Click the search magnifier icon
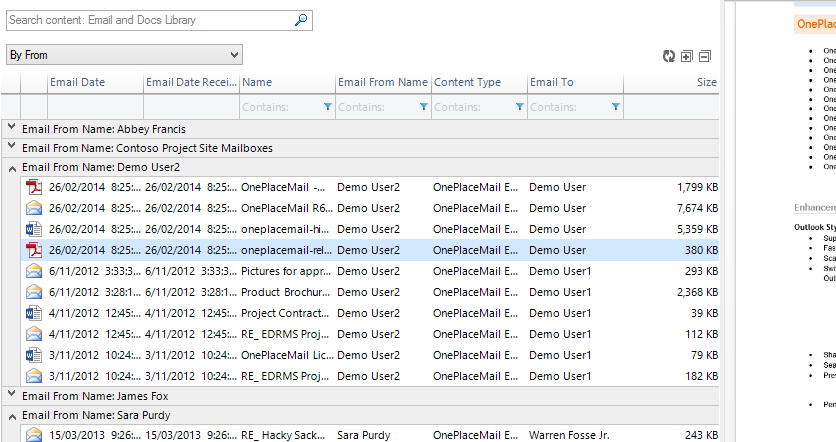This screenshot has height=442, width=836. click(301, 20)
